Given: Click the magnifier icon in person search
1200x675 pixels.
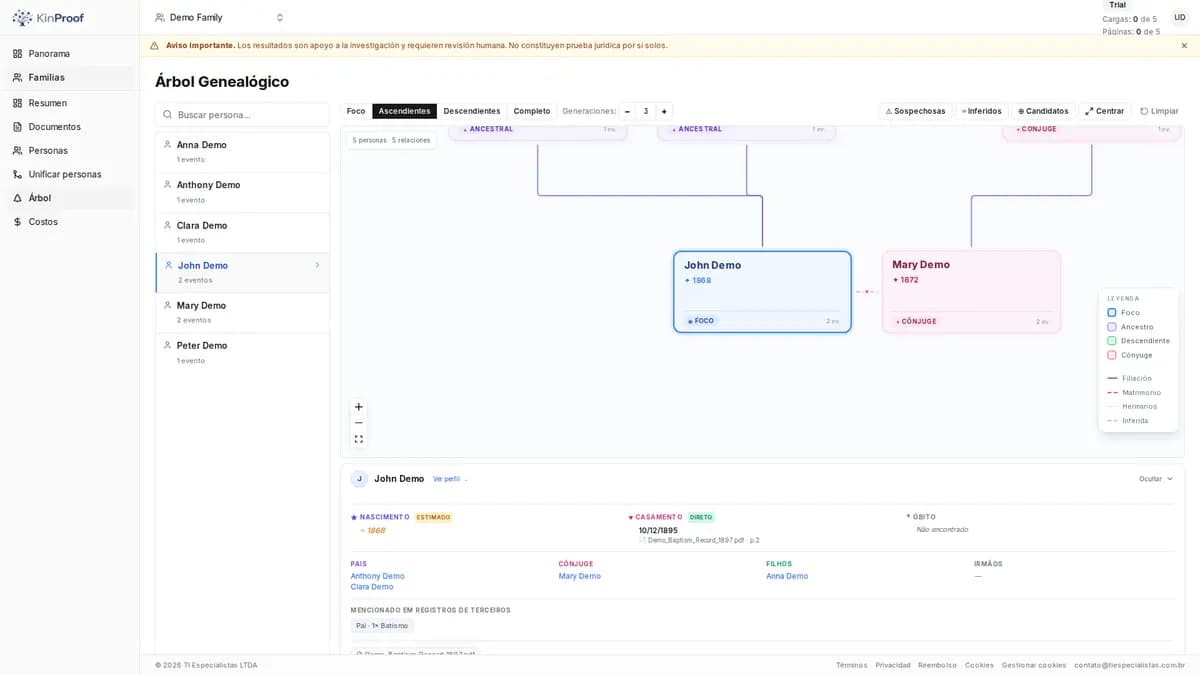Looking at the screenshot, I should (x=166, y=115).
